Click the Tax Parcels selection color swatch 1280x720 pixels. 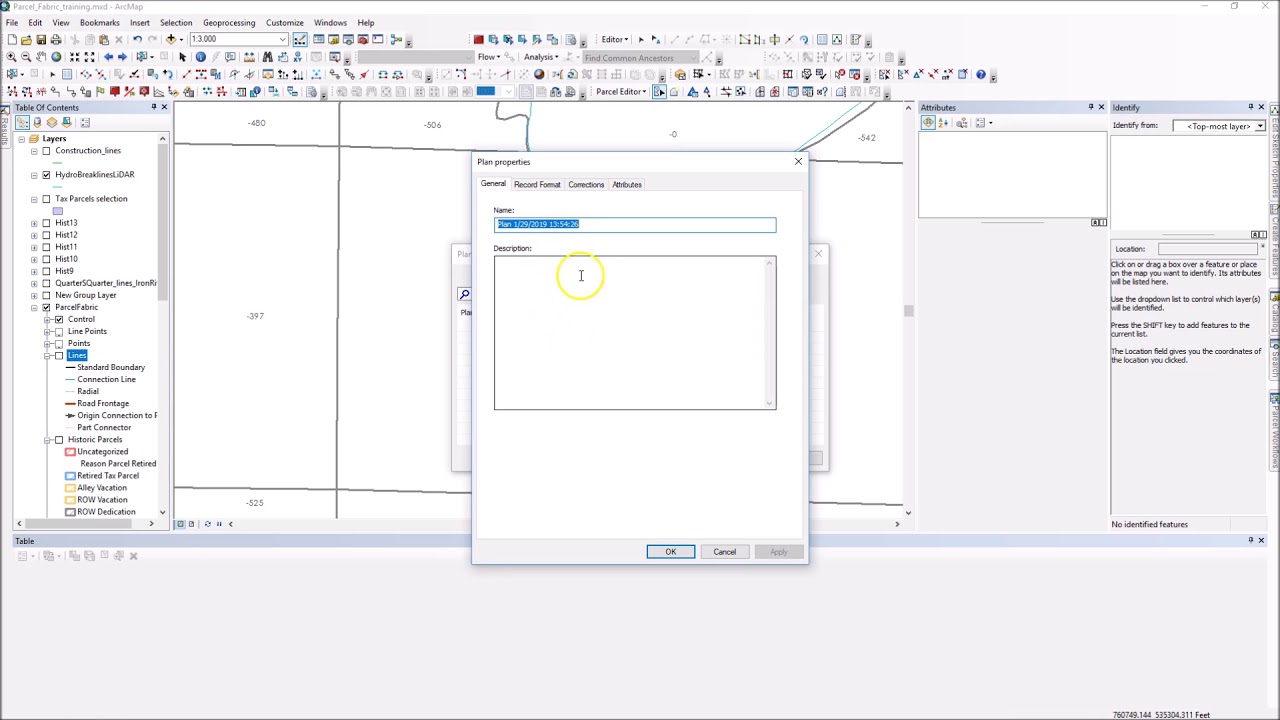57,210
